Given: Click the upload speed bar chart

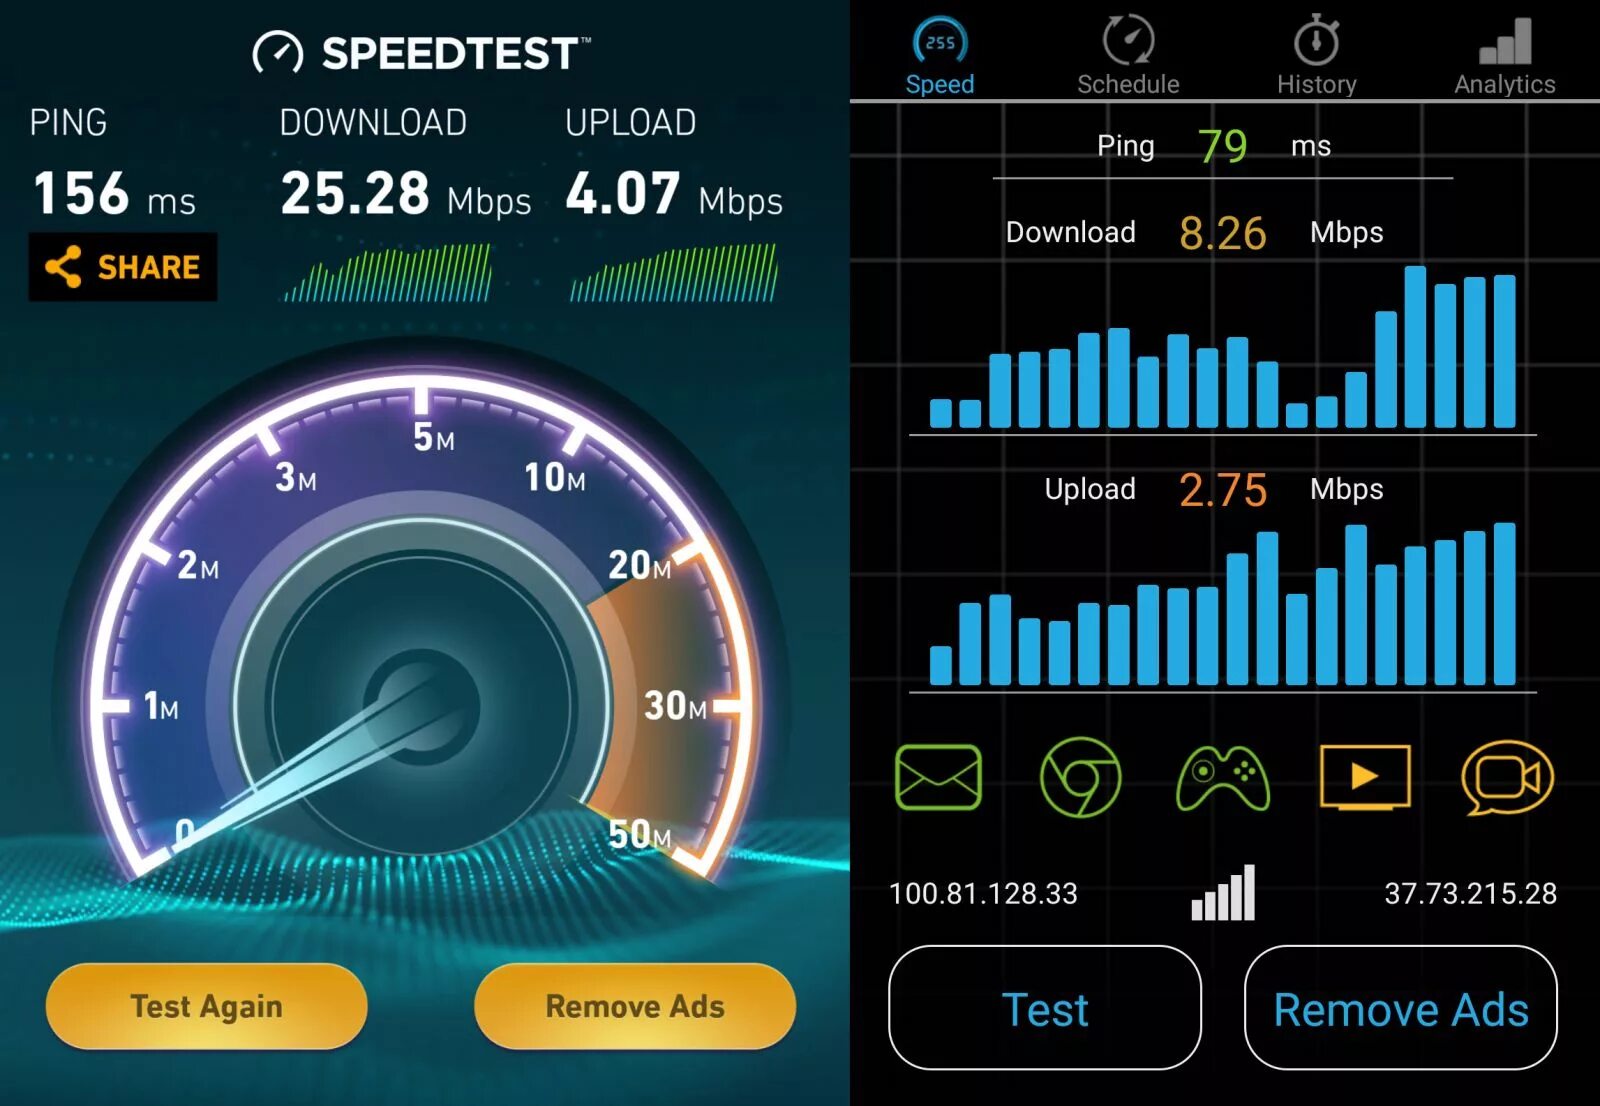Looking at the screenshot, I should (x=1223, y=604).
